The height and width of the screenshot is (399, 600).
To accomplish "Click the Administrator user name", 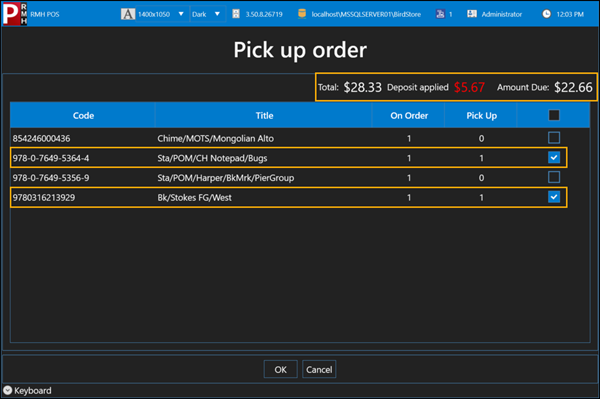I will point(501,14).
